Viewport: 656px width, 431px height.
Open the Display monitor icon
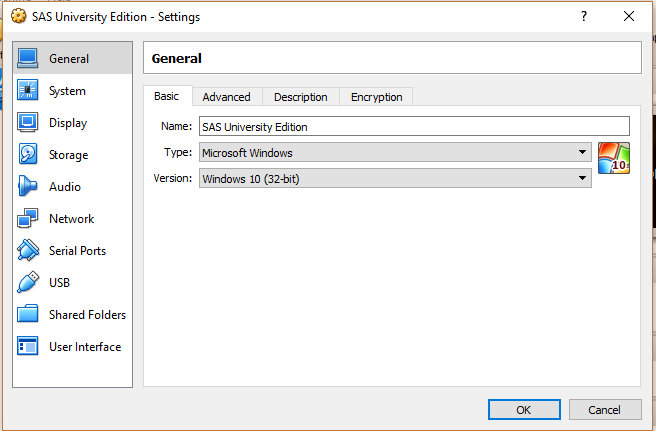click(28, 123)
